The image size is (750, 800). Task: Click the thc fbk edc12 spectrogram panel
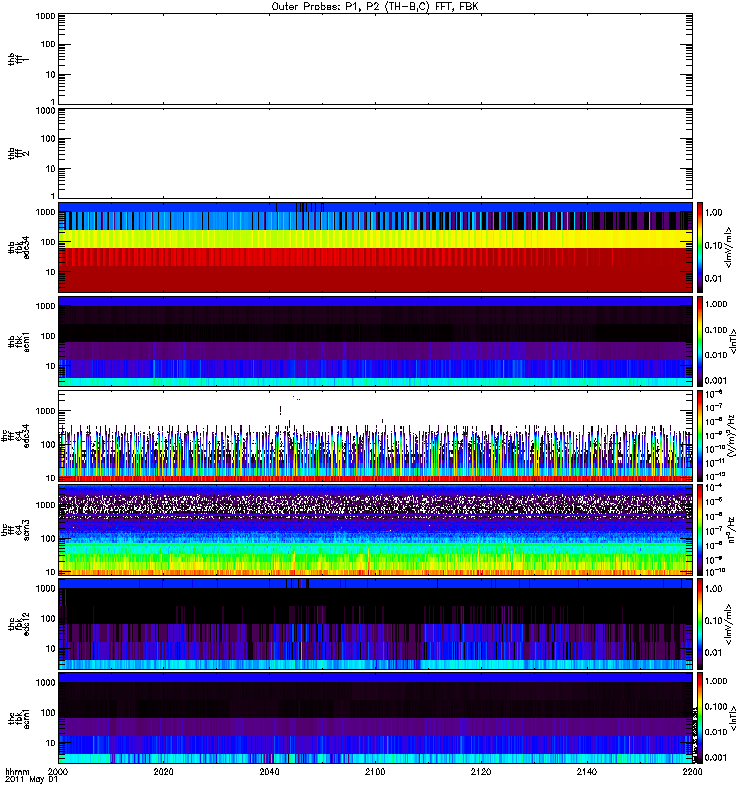coord(375,624)
